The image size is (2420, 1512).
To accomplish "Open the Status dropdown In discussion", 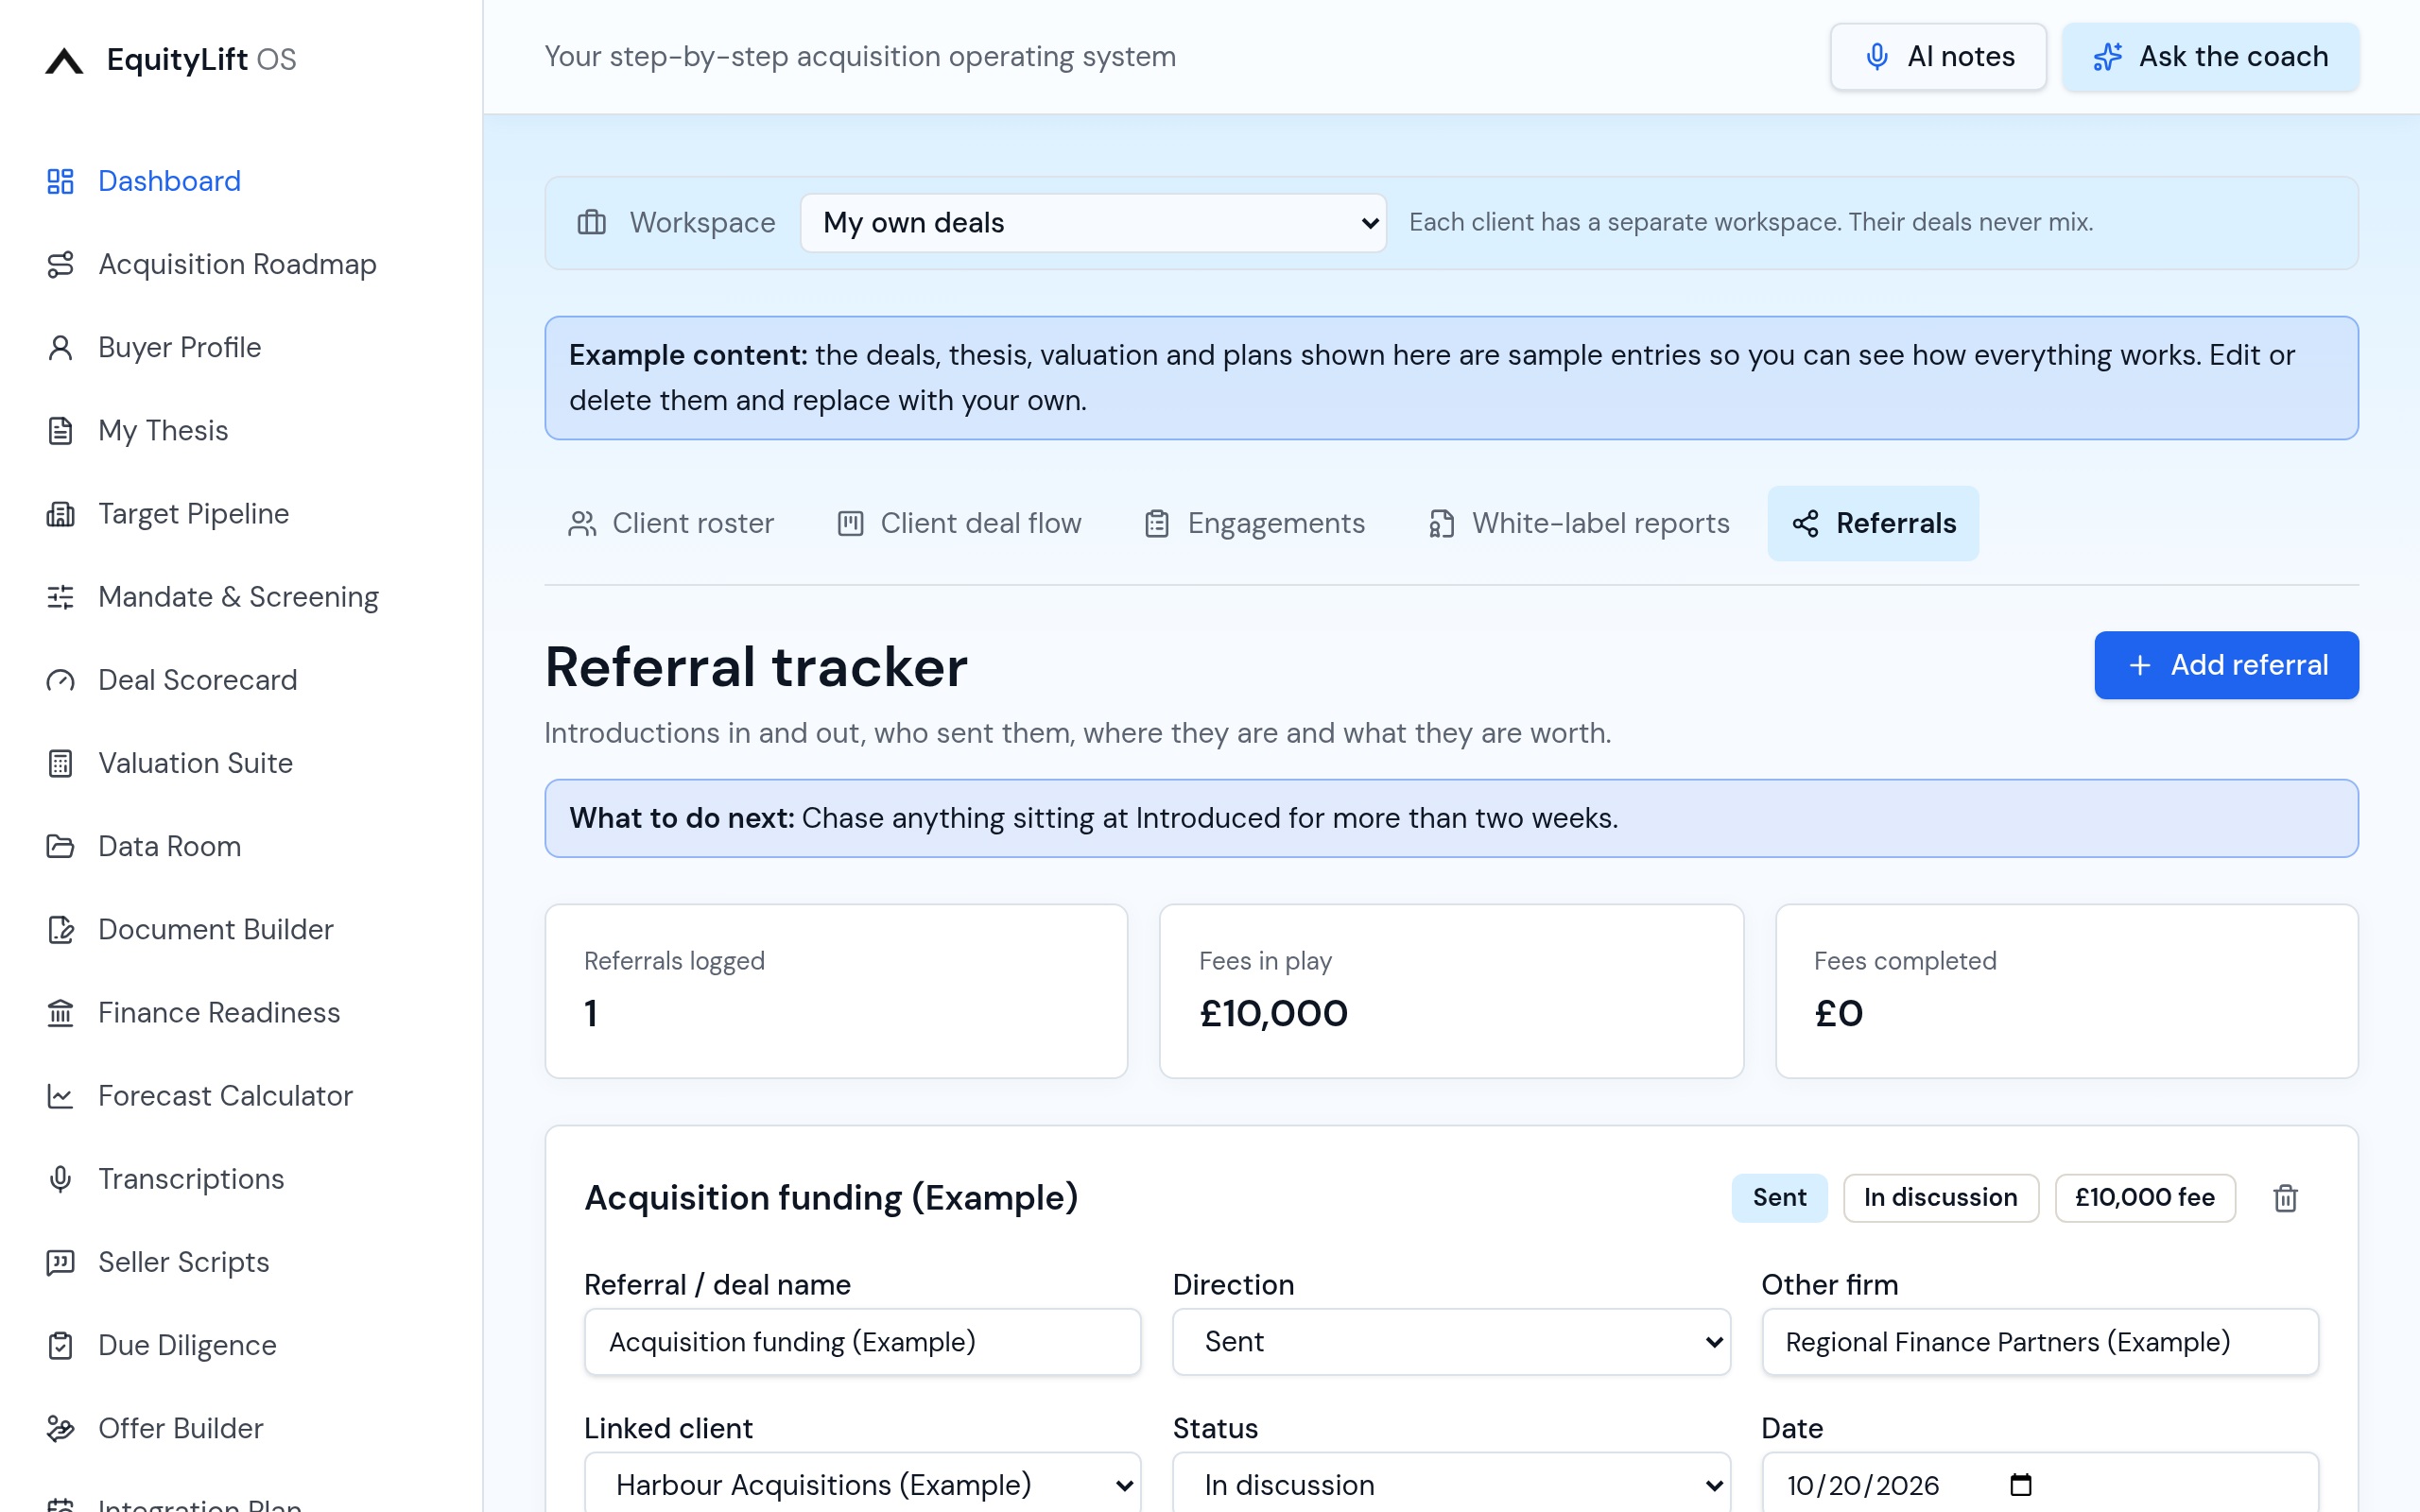I will click(x=1451, y=1484).
